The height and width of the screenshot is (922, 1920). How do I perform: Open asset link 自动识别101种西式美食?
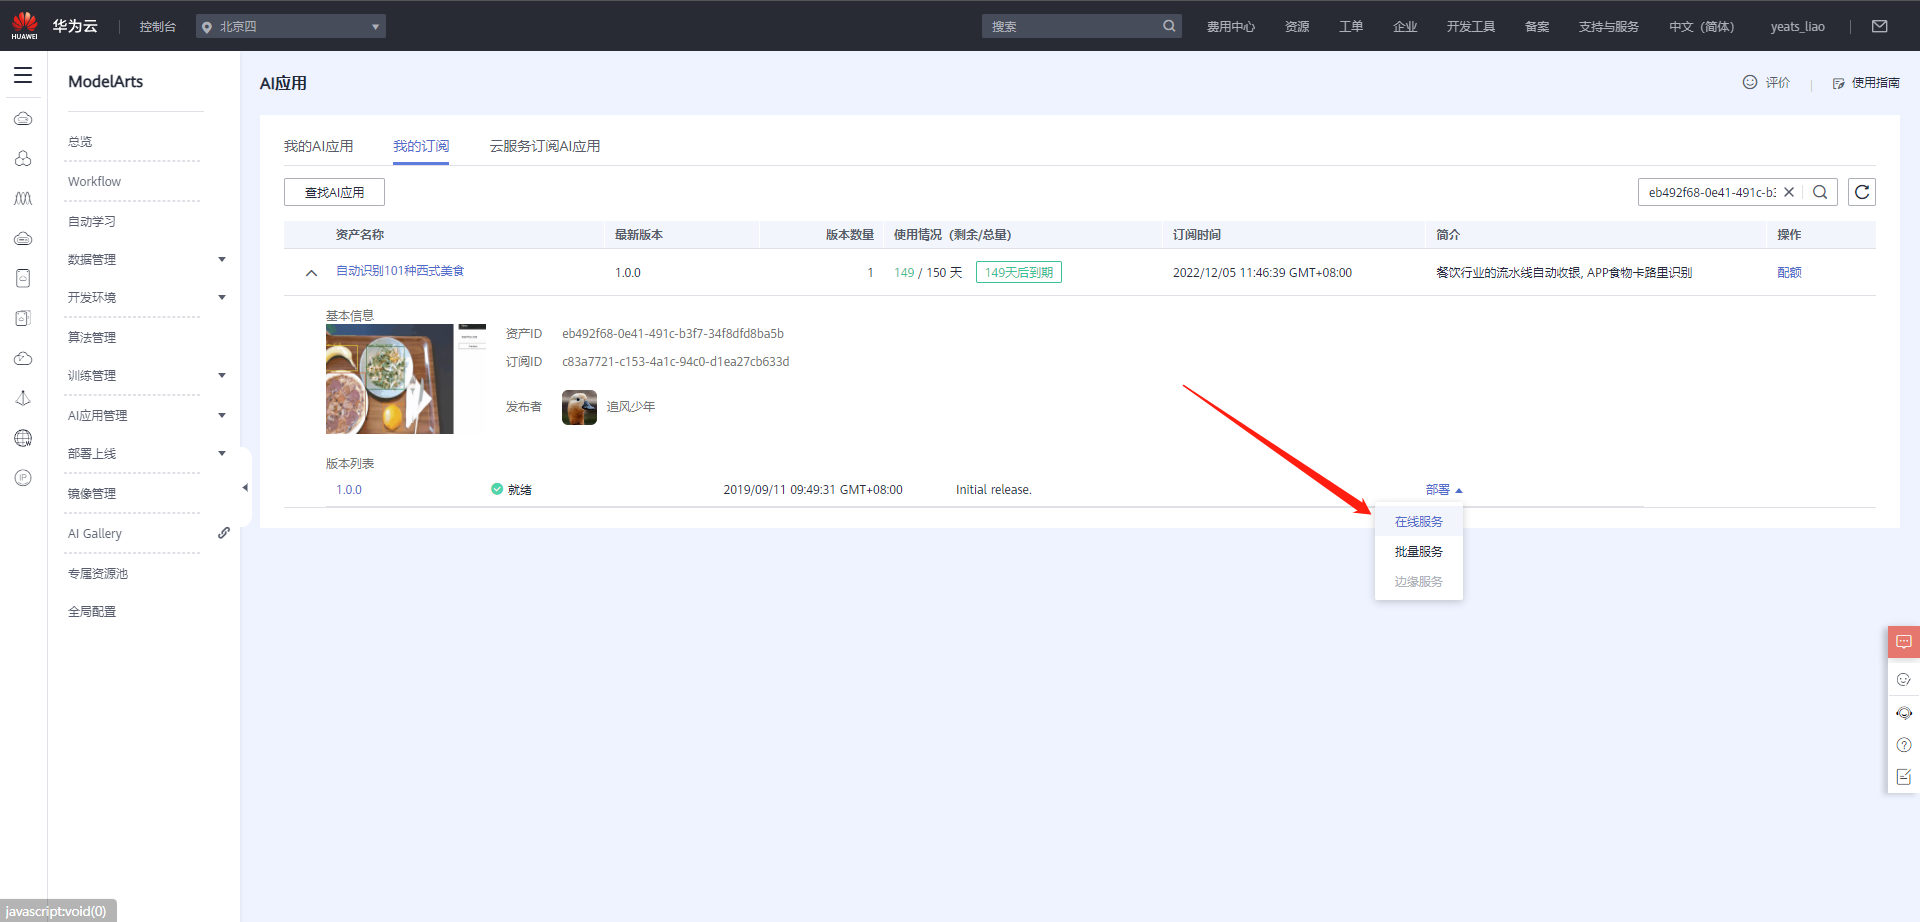pos(400,271)
